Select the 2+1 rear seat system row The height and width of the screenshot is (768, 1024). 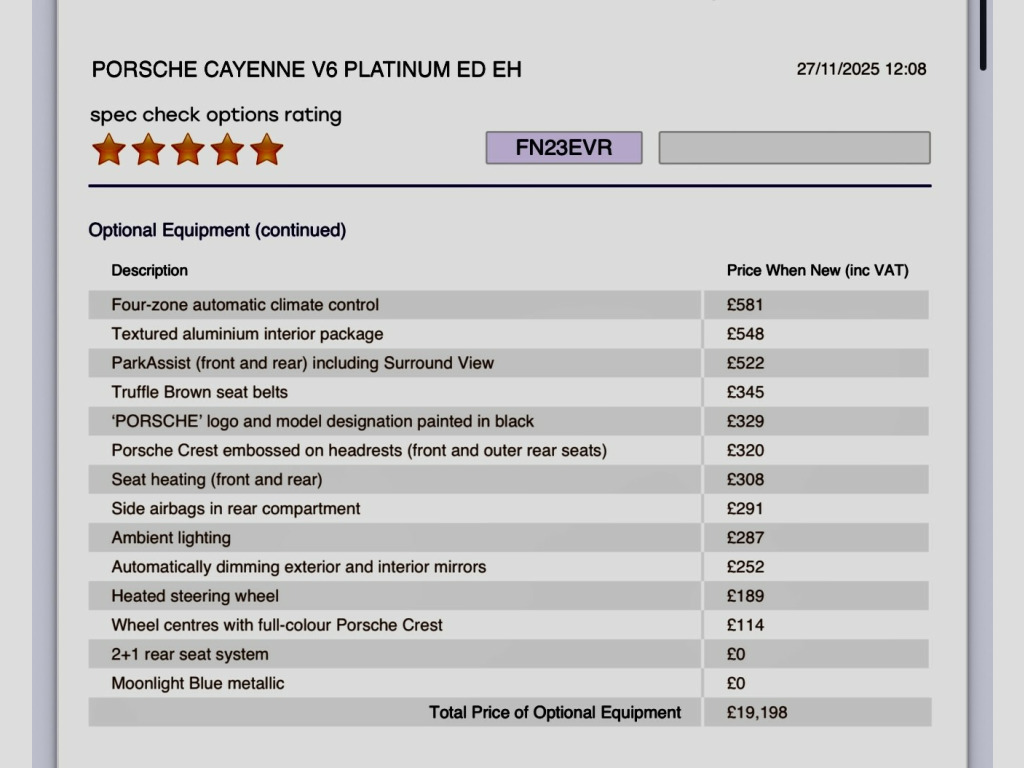(x=190, y=655)
